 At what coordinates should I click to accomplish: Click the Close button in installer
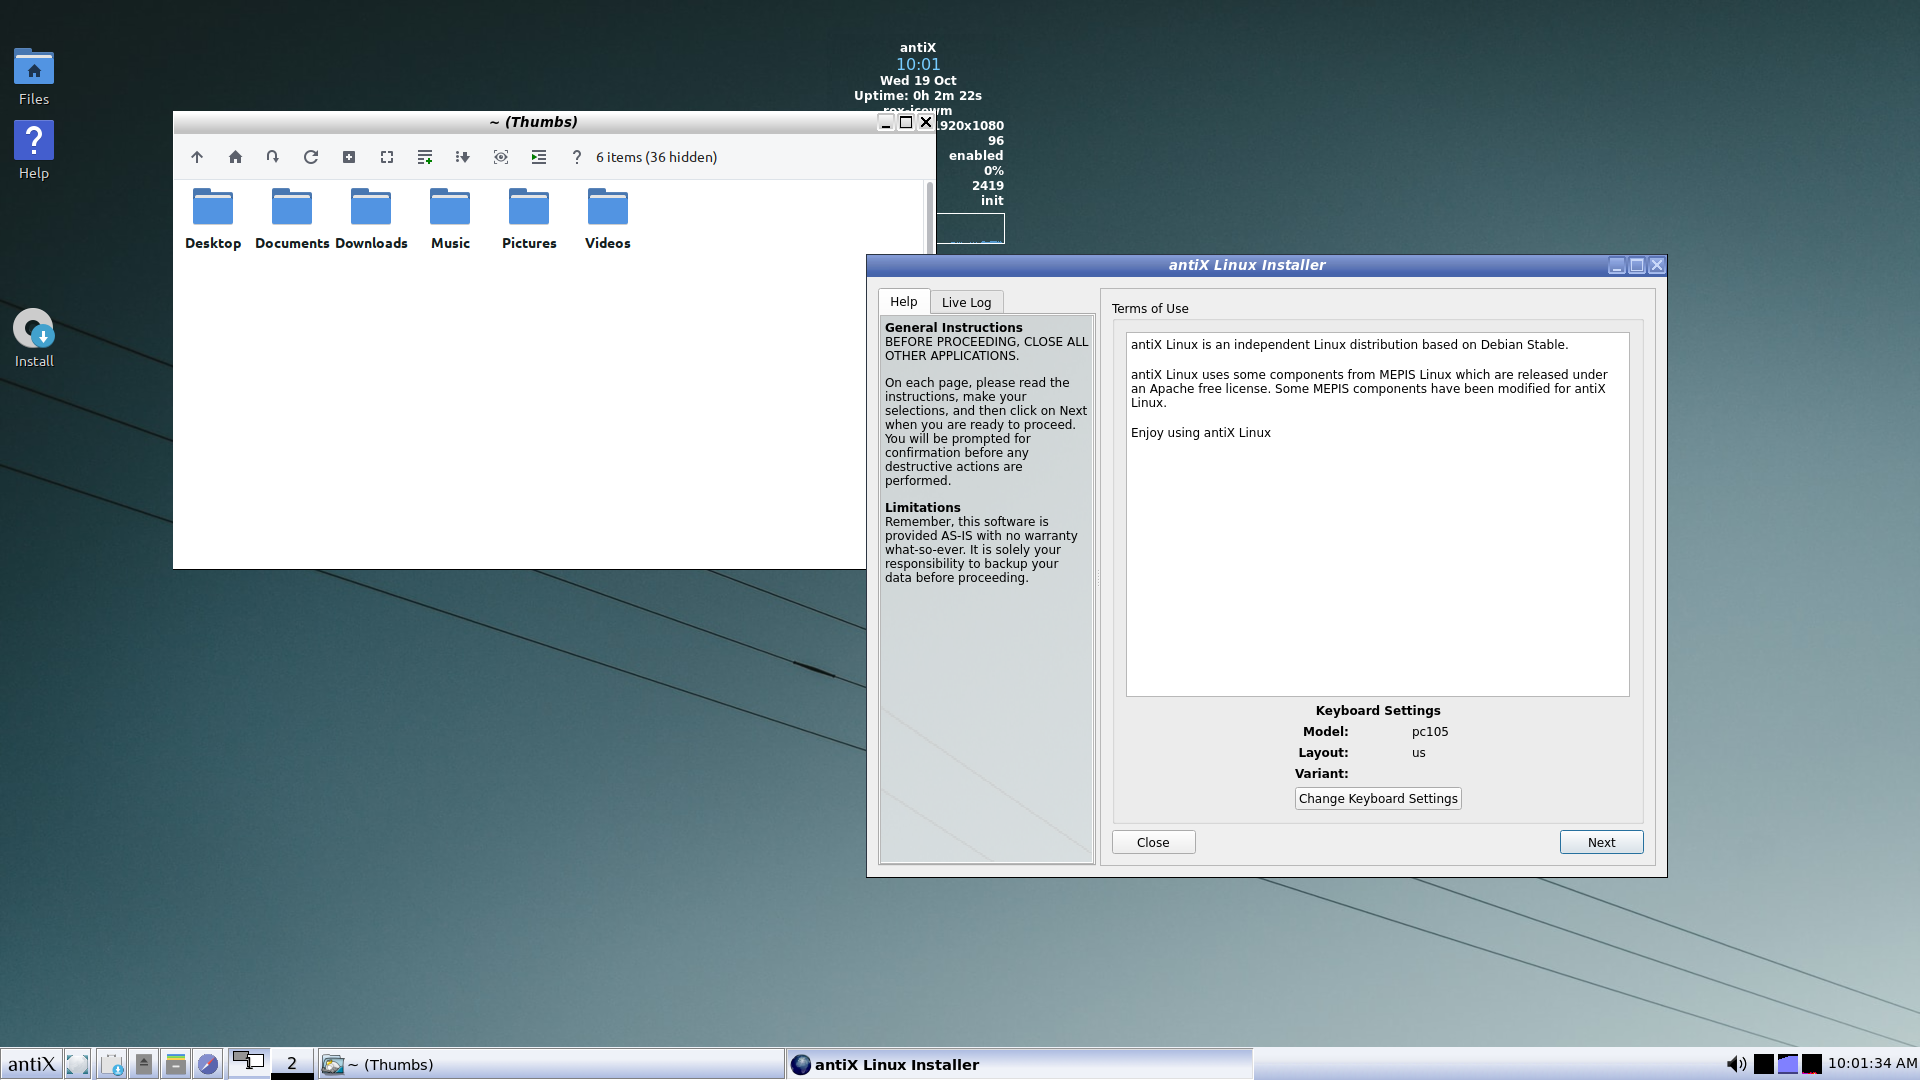1153,843
